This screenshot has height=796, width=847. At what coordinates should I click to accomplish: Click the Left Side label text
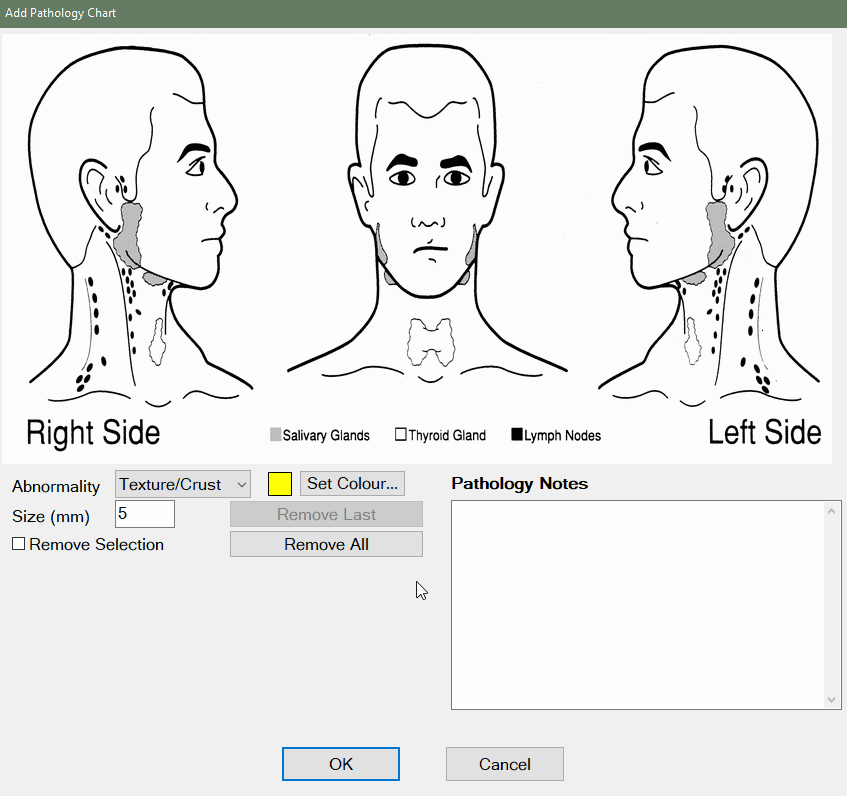tap(764, 433)
